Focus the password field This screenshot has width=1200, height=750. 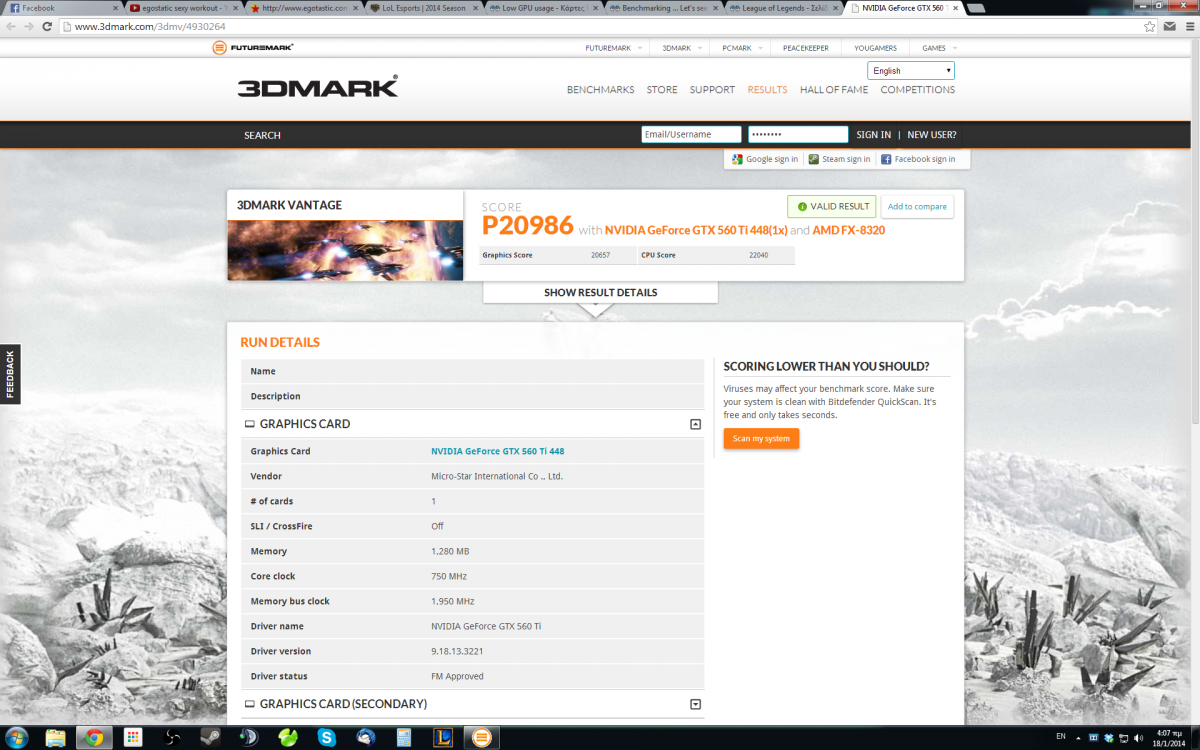click(x=798, y=134)
